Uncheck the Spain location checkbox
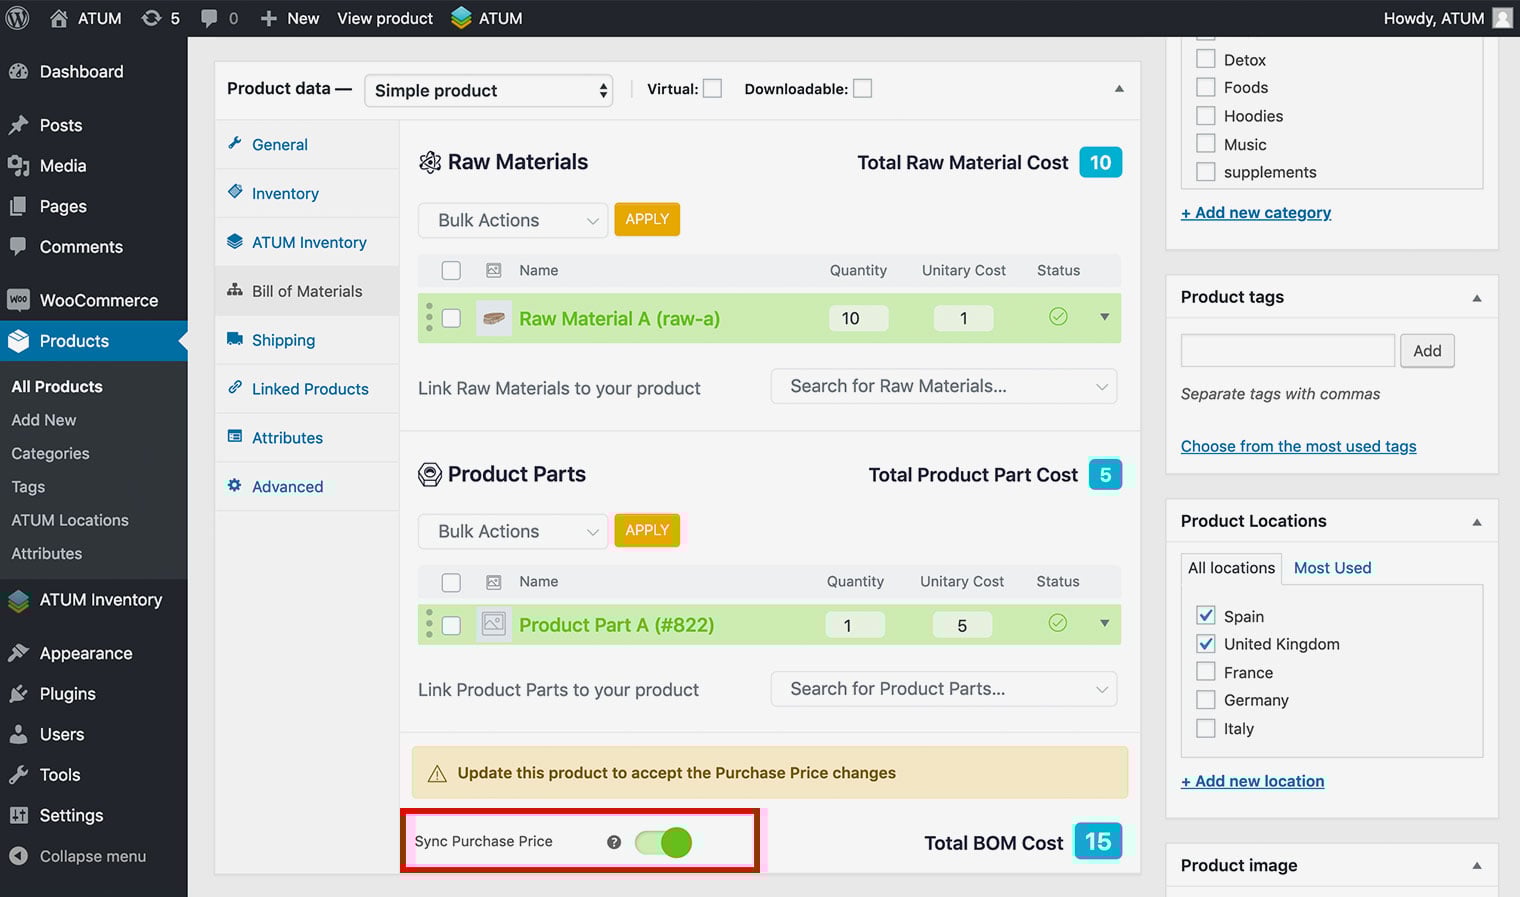This screenshot has width=1520, height=897. pyautogui.click(x=1206, y=616)
